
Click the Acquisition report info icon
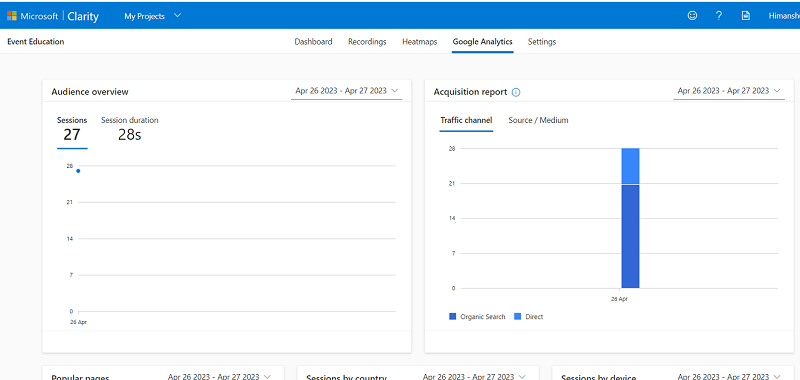[516, 92]
